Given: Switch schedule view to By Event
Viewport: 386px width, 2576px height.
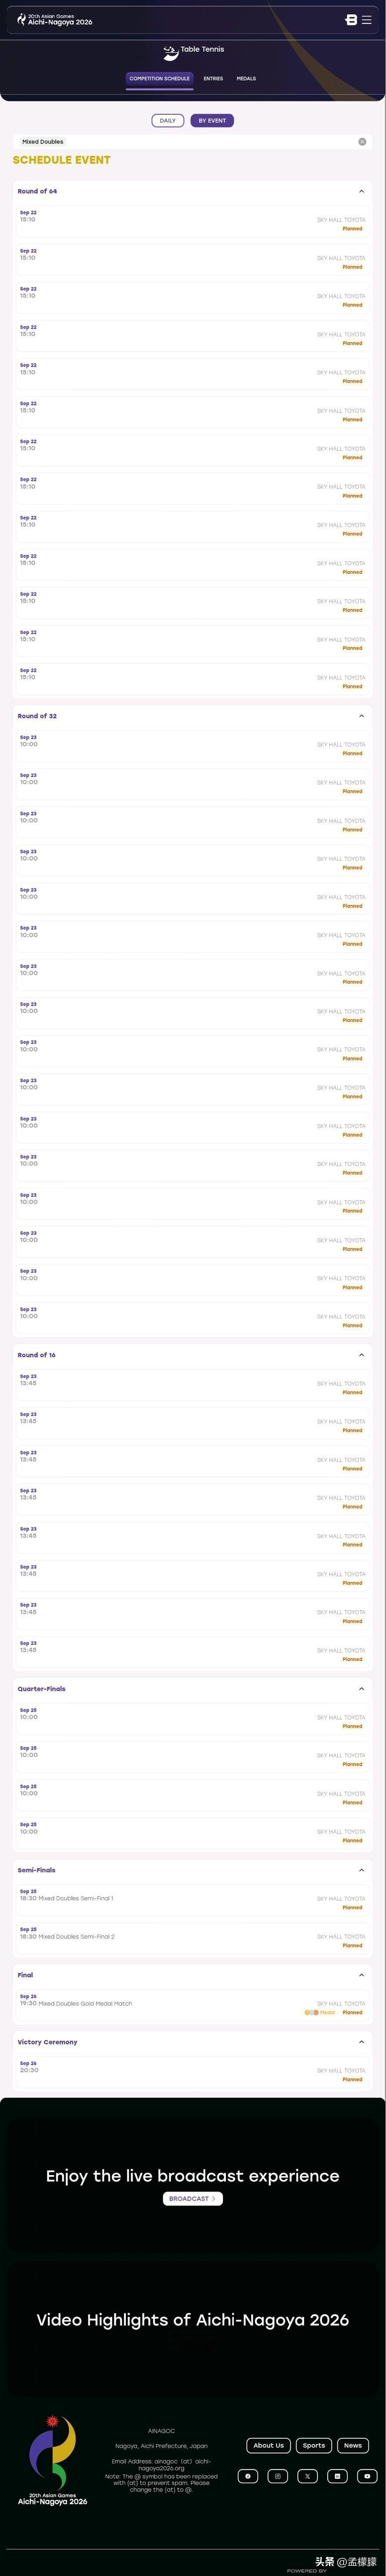Looking at the screenshot, I should coord(212,121).
